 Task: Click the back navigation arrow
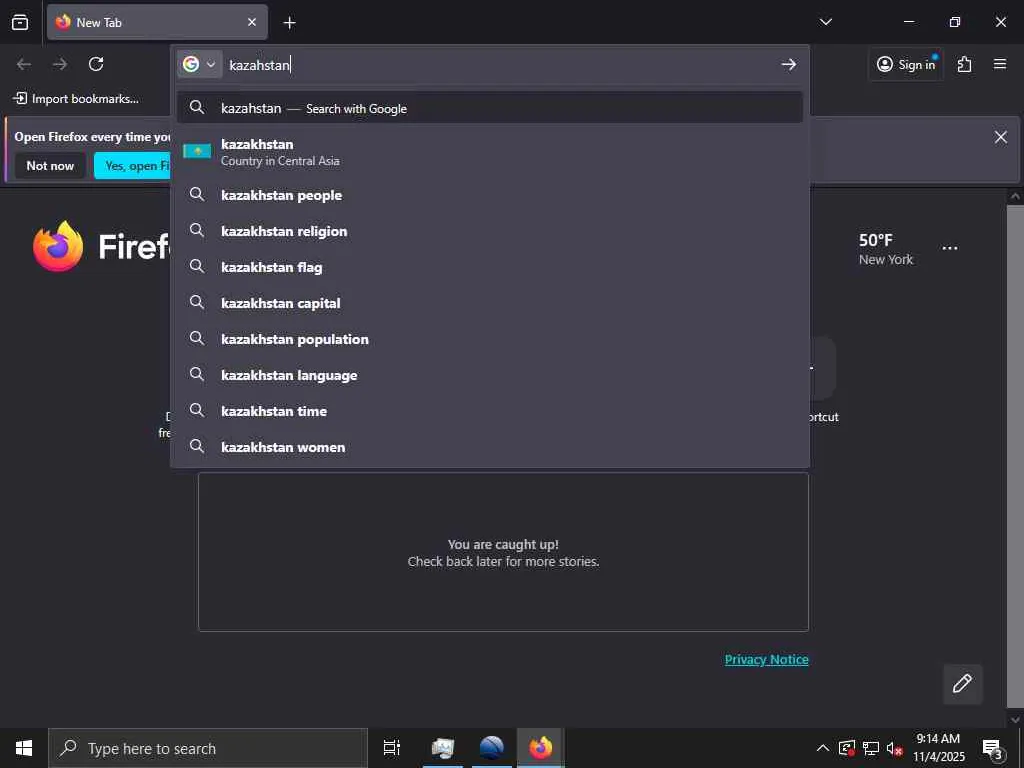click(x=24, y=64)
